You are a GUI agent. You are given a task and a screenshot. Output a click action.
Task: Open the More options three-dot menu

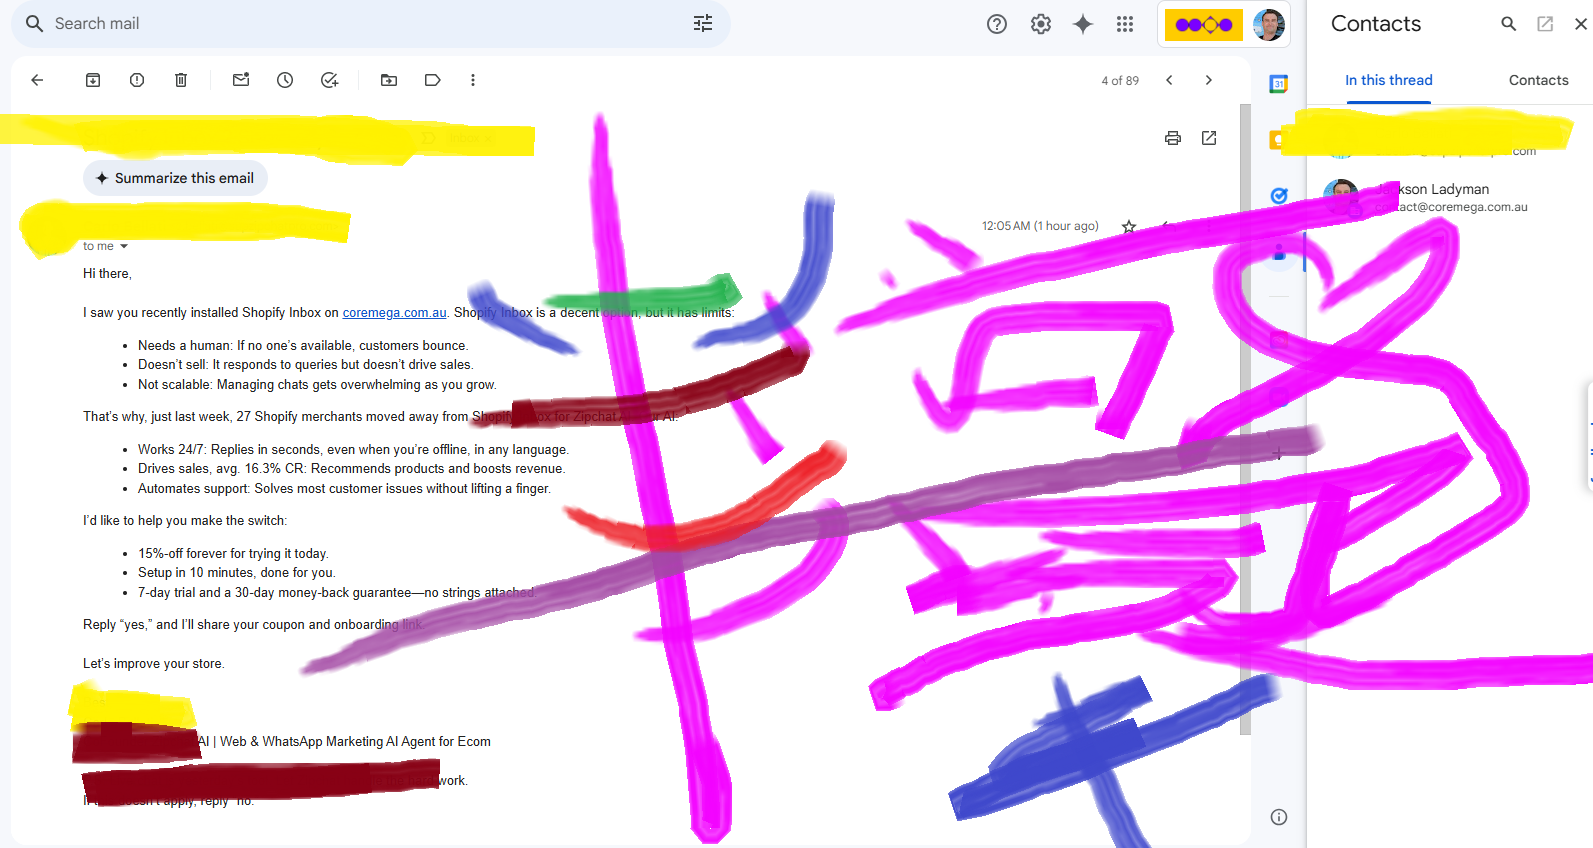pyautogui.click(x=473, y=80)
